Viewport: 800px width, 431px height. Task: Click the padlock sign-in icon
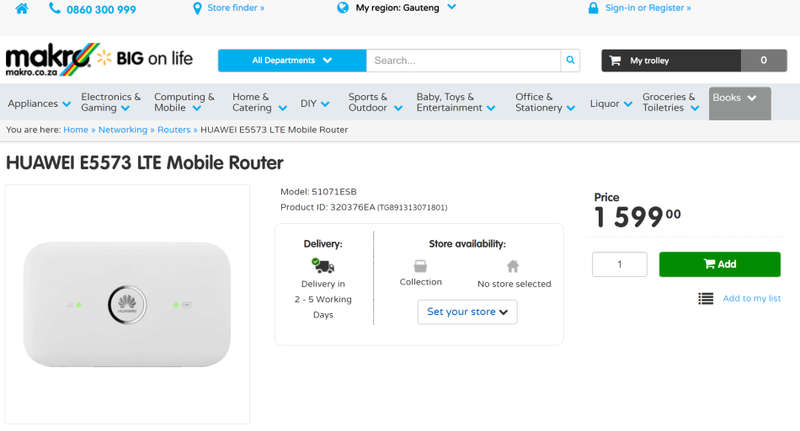pyautogui.click(x=593, y=8)
